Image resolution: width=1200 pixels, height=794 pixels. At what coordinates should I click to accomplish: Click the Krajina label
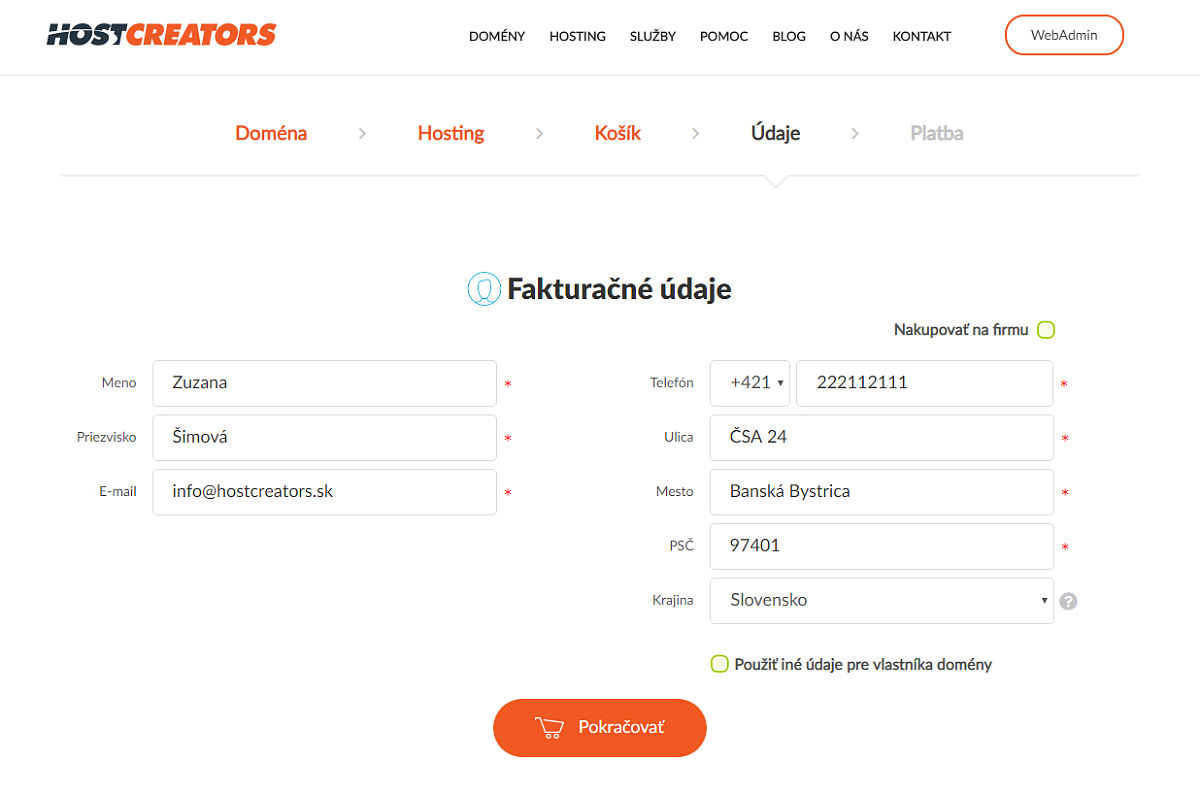tap(672, 601)
